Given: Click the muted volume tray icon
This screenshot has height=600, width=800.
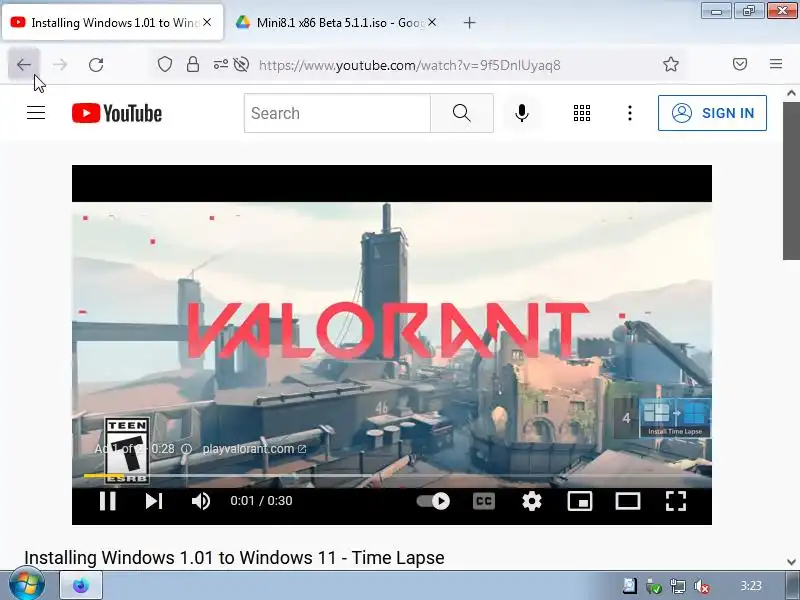Looking at the screenshot, I should (x=702, y=586).
